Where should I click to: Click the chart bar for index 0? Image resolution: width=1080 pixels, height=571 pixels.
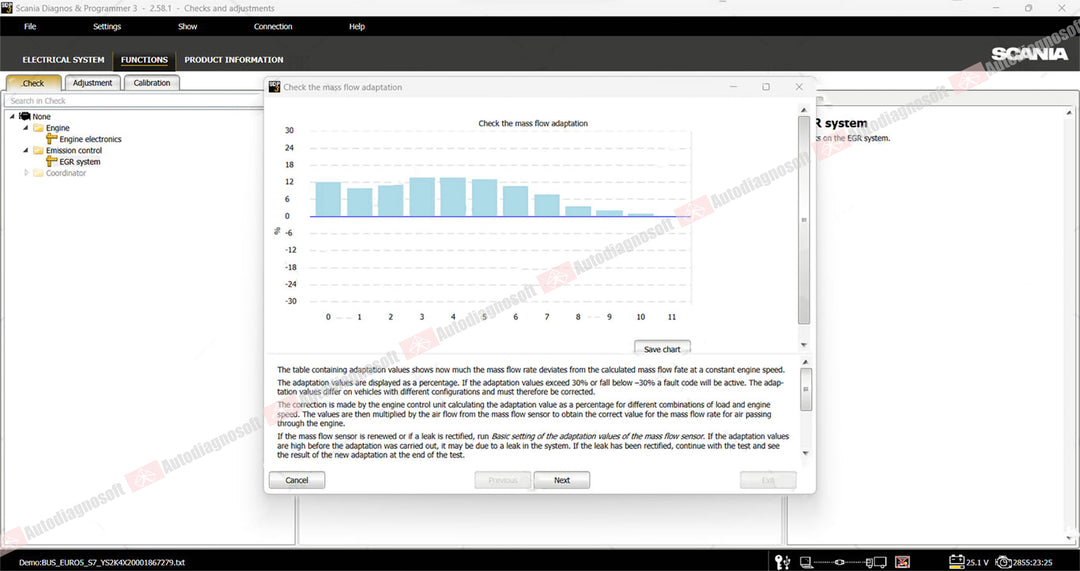tap(328, 199)
